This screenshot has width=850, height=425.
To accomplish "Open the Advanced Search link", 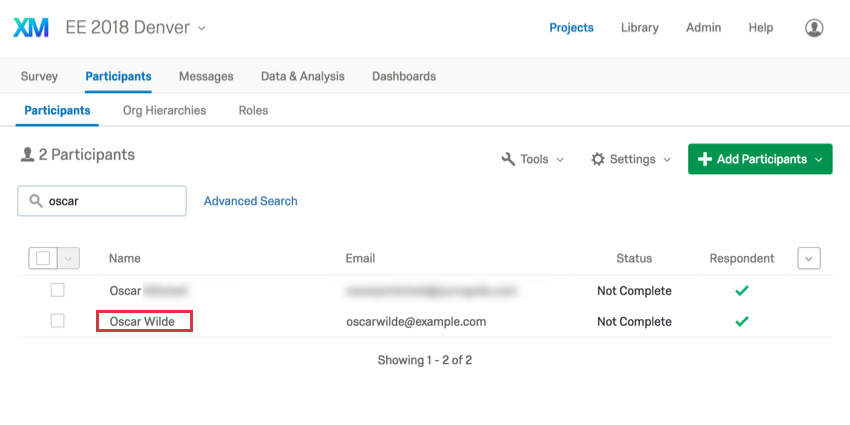I will coord(250,201).
